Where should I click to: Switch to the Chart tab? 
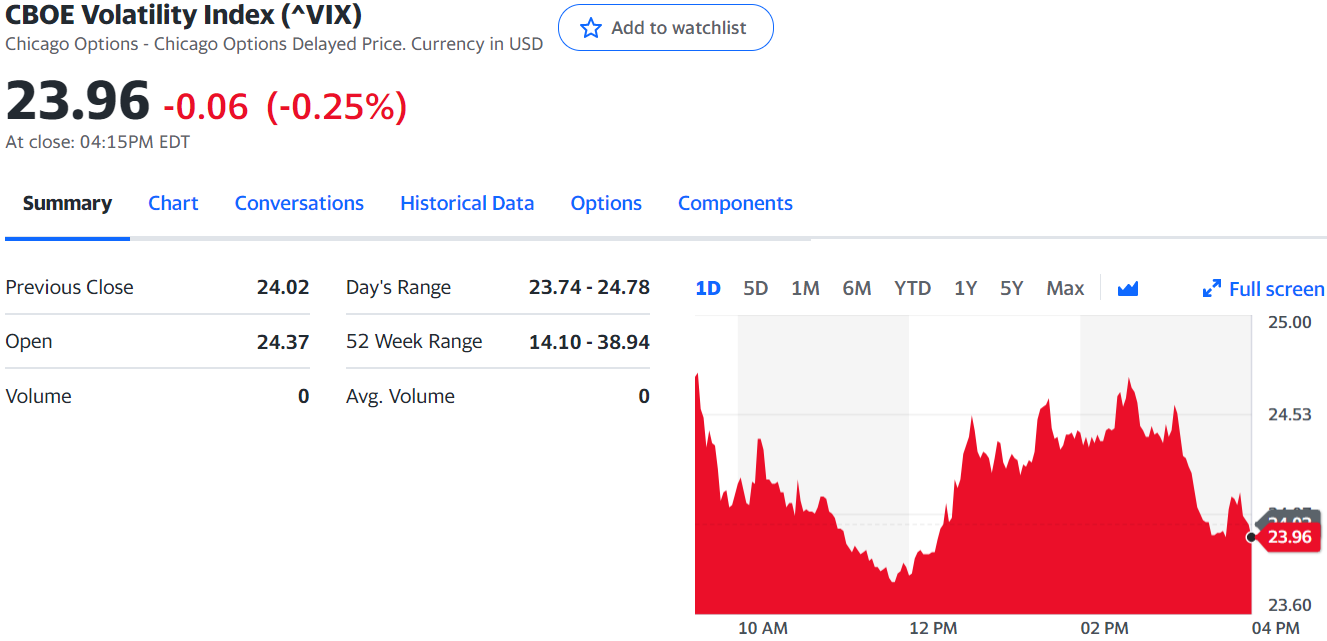(x=173, y=203)
